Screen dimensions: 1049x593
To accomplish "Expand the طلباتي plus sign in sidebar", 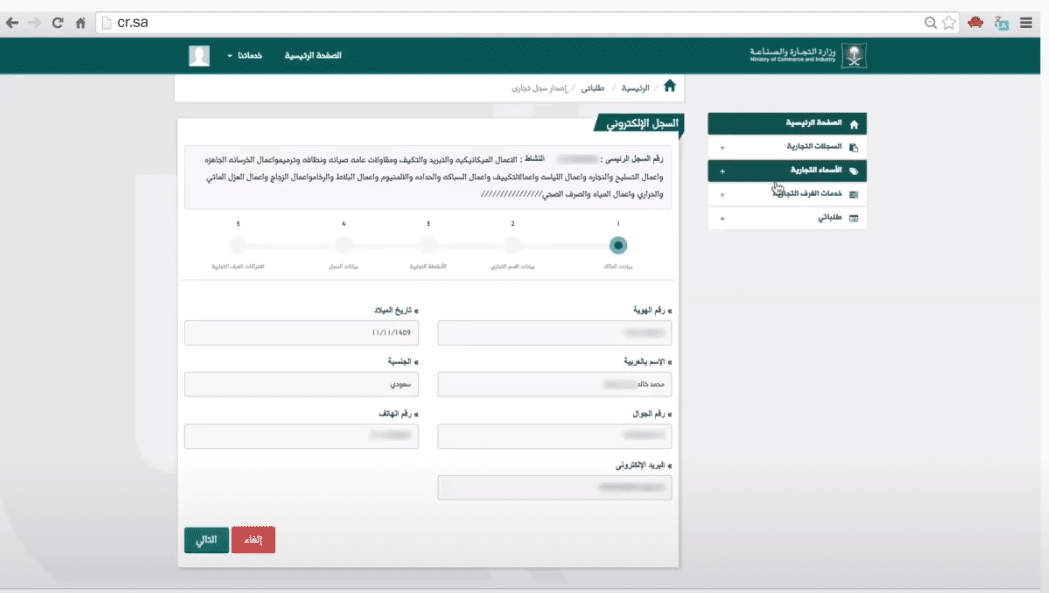I will [723, 218].
